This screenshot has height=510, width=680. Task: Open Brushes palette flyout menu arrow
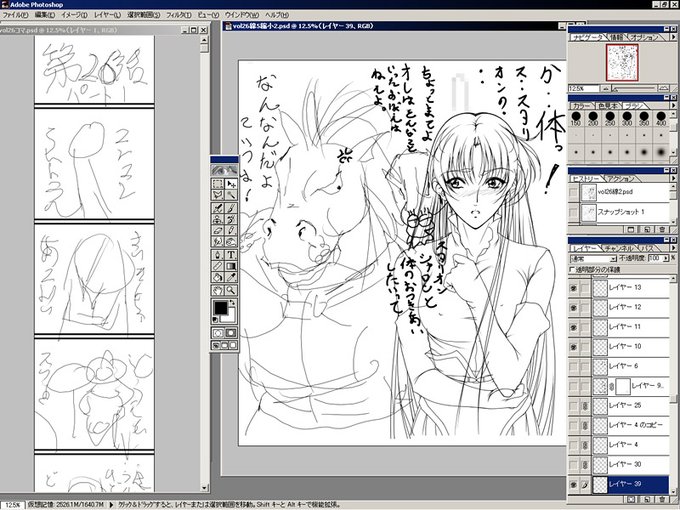[x=673, y=105]
